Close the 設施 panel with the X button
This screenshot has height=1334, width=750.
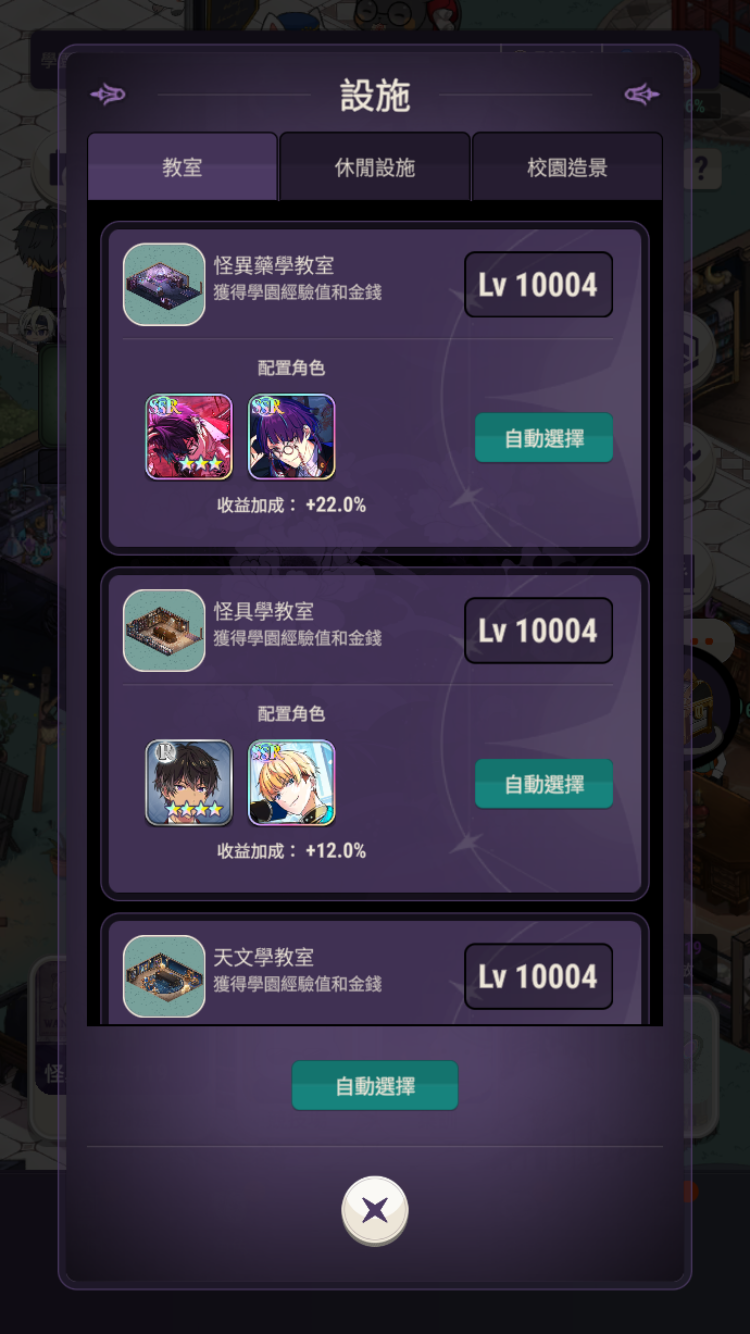(375, 1211)
